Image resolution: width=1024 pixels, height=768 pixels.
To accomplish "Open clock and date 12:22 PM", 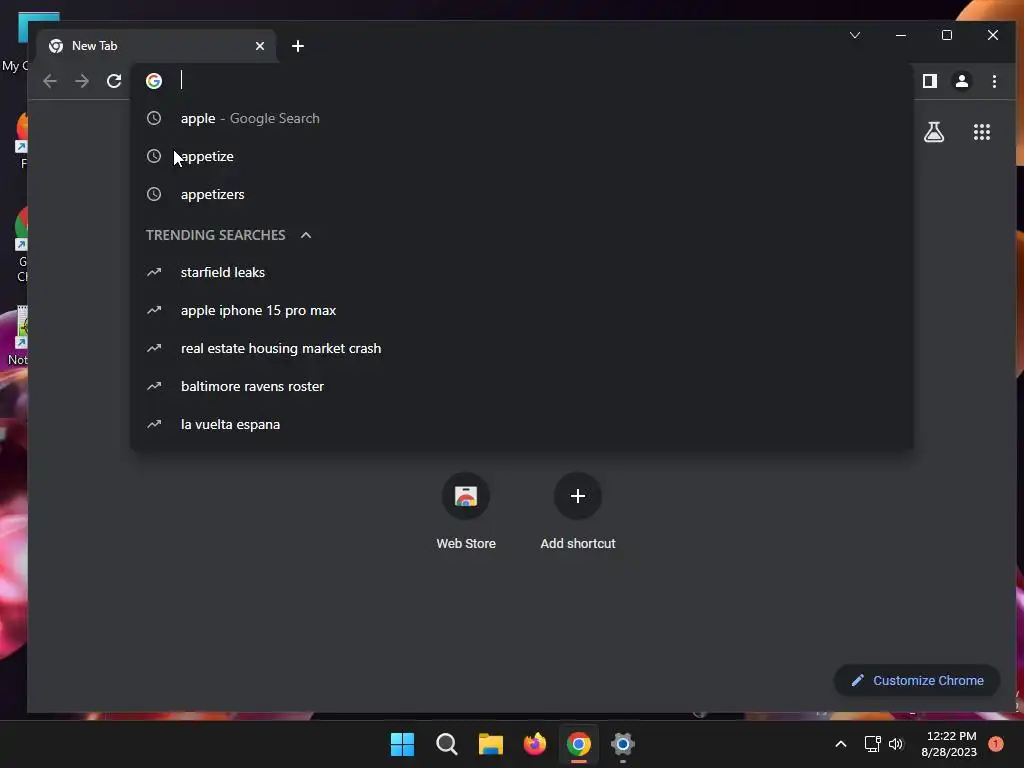I will coord(950,744).
